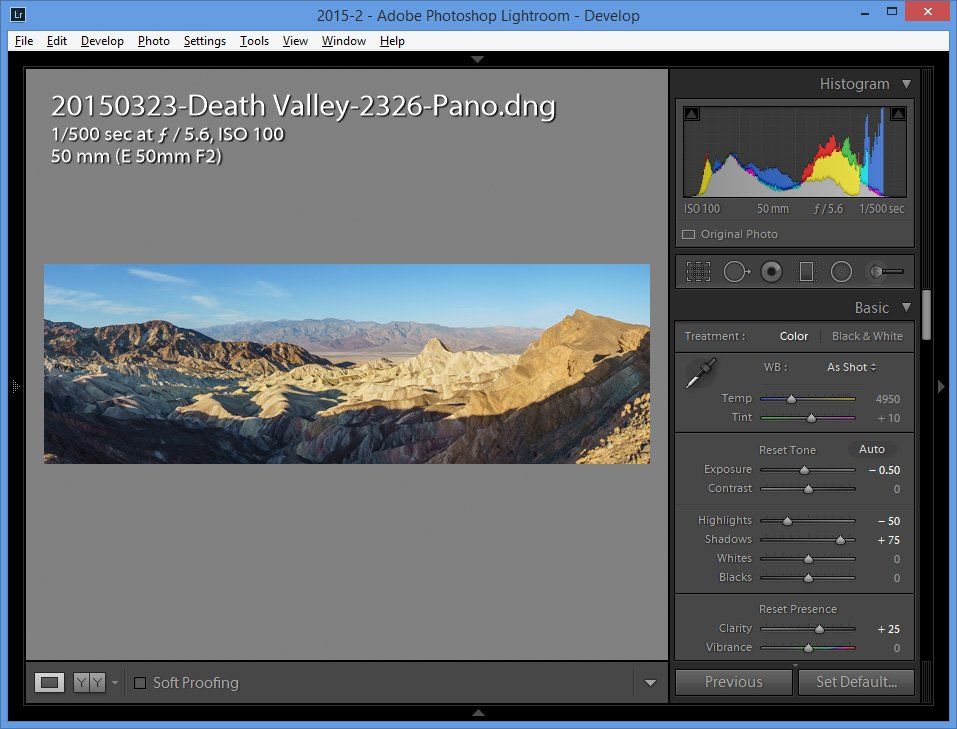This screenshot has width=957, height=729.
Task: Select the Crop Overlay tool
Action: 698,271
